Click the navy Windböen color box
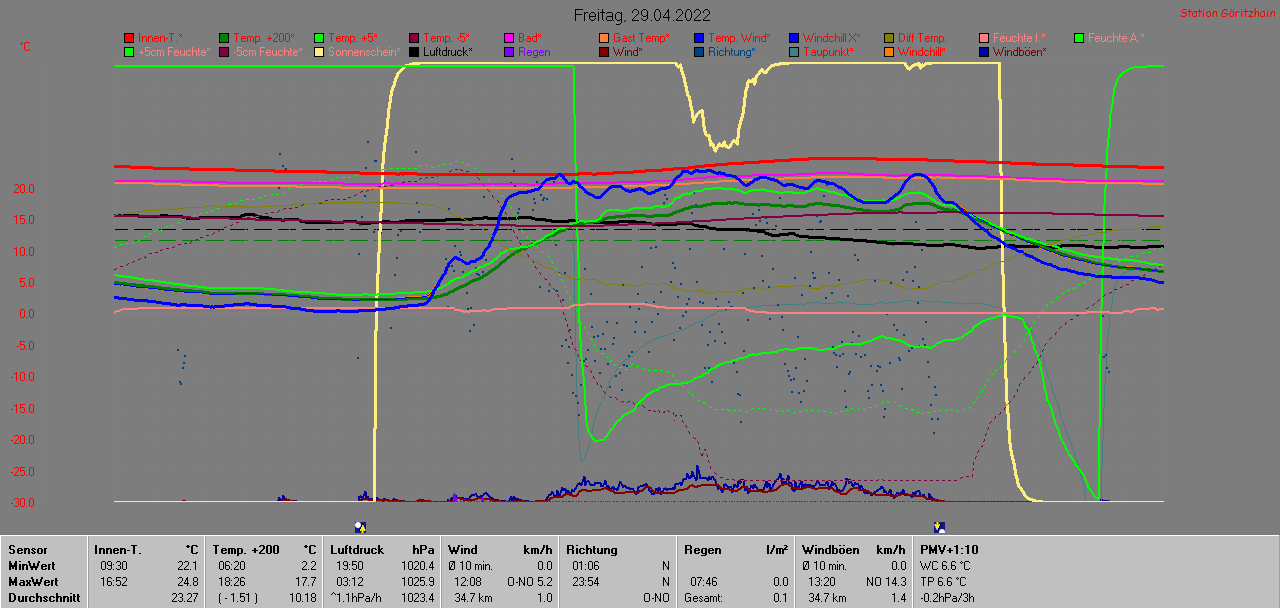 [985, 52]
